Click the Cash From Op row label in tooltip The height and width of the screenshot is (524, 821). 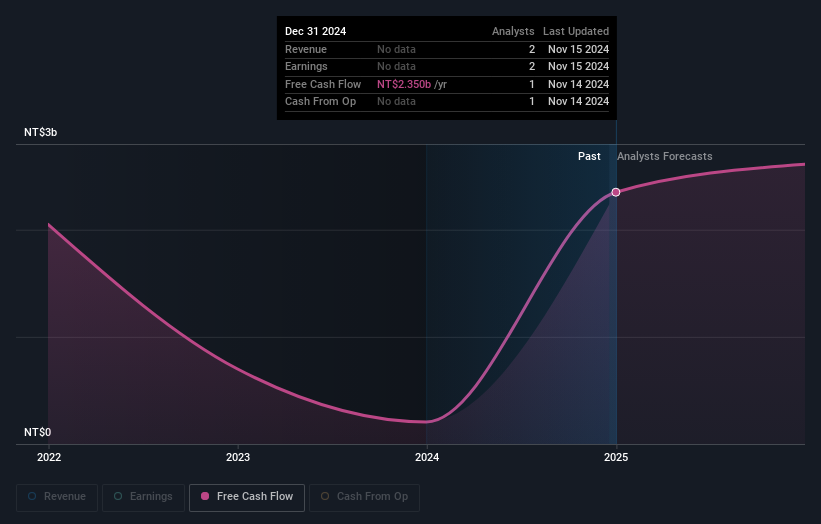(x=320, y=102)
